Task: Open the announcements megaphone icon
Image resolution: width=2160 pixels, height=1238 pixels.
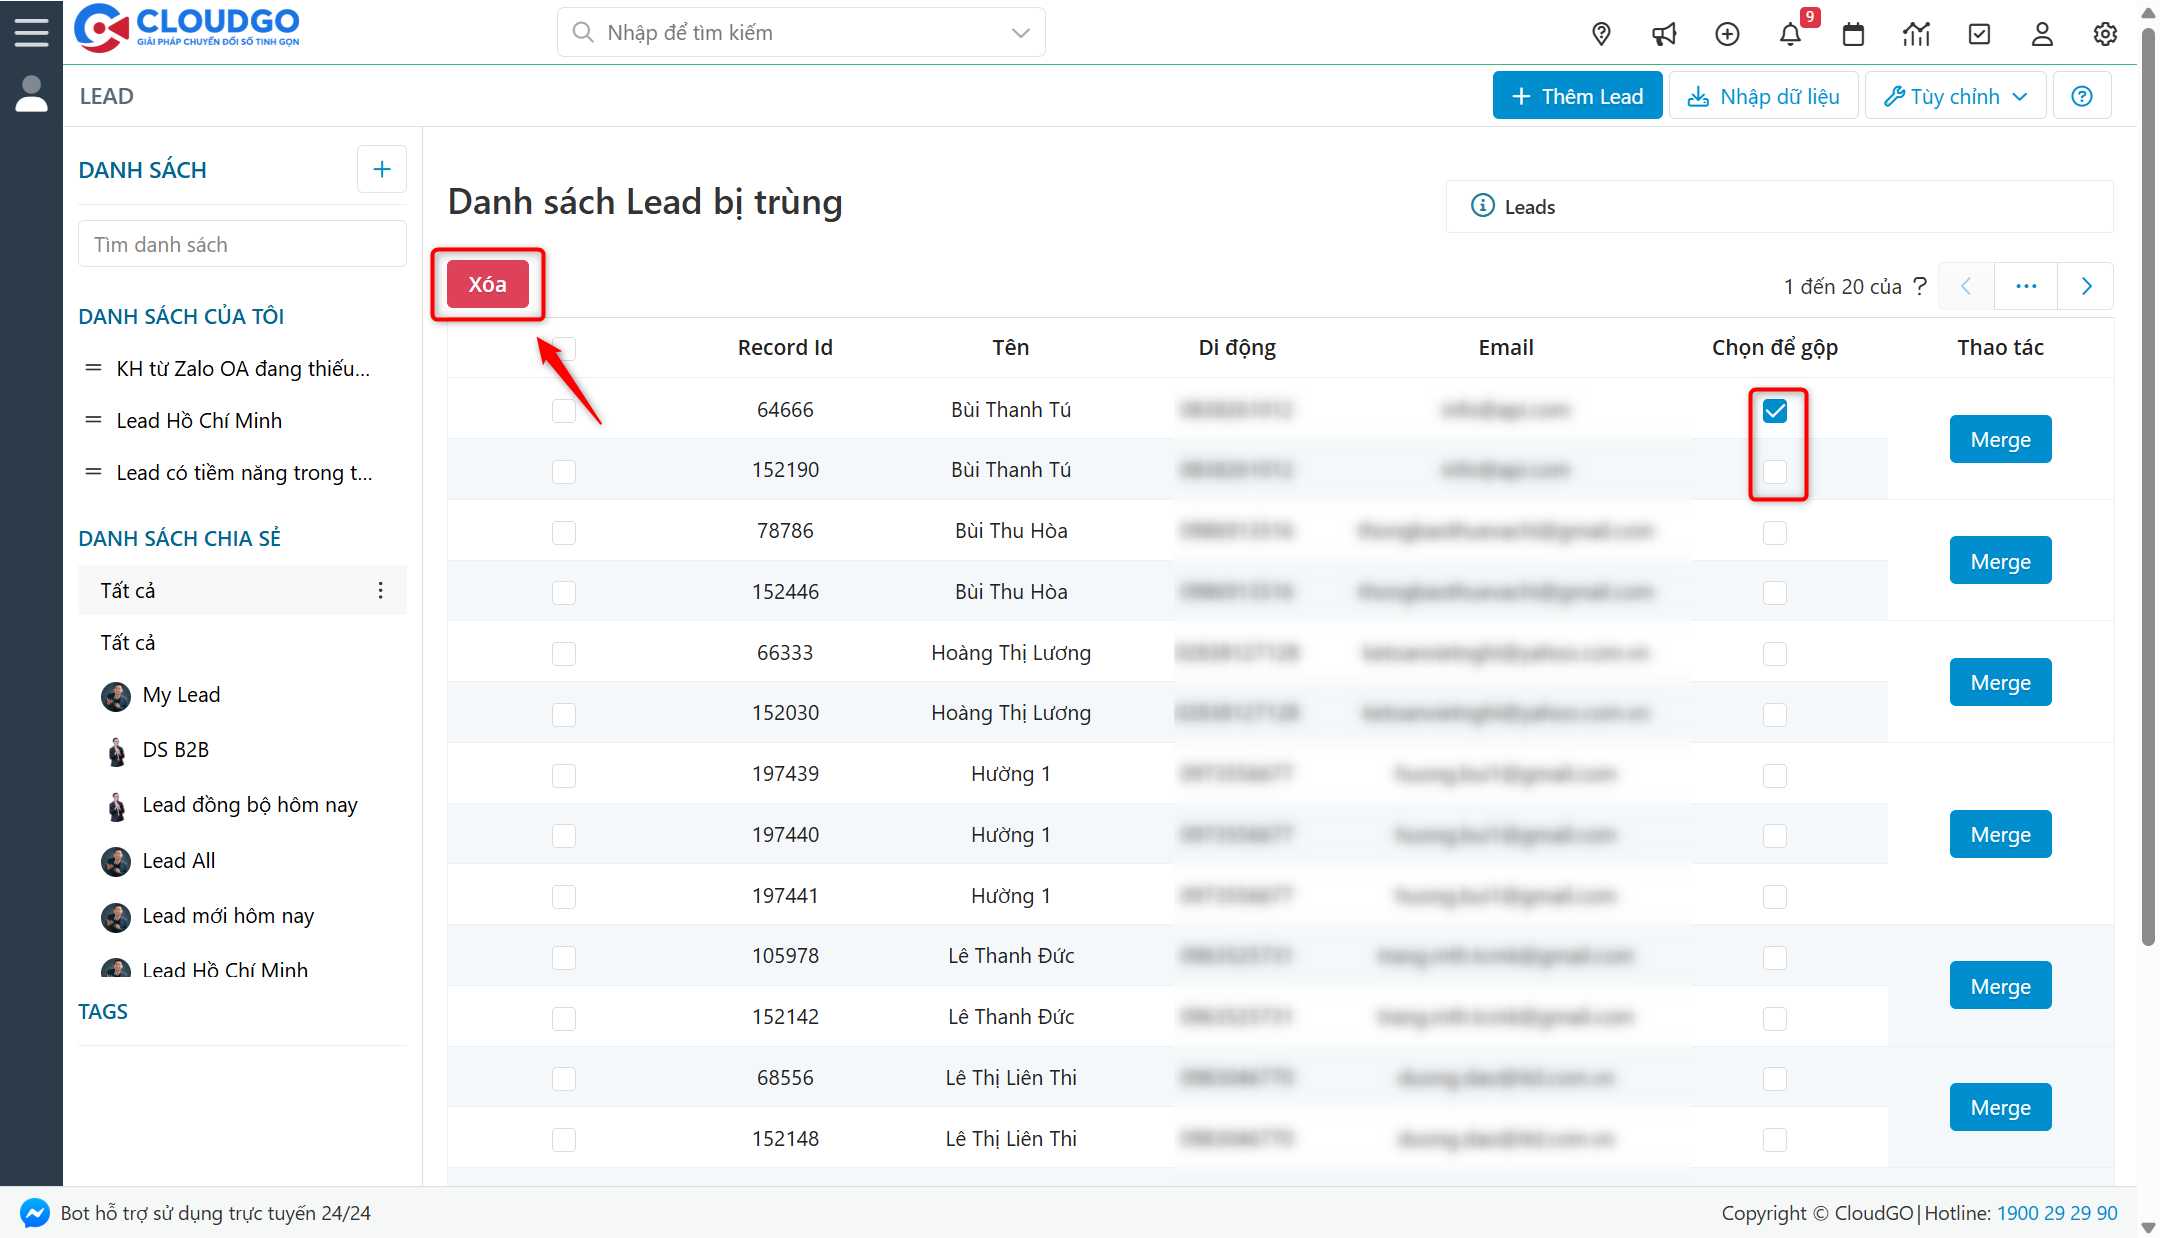Action: click(1664, 33)
